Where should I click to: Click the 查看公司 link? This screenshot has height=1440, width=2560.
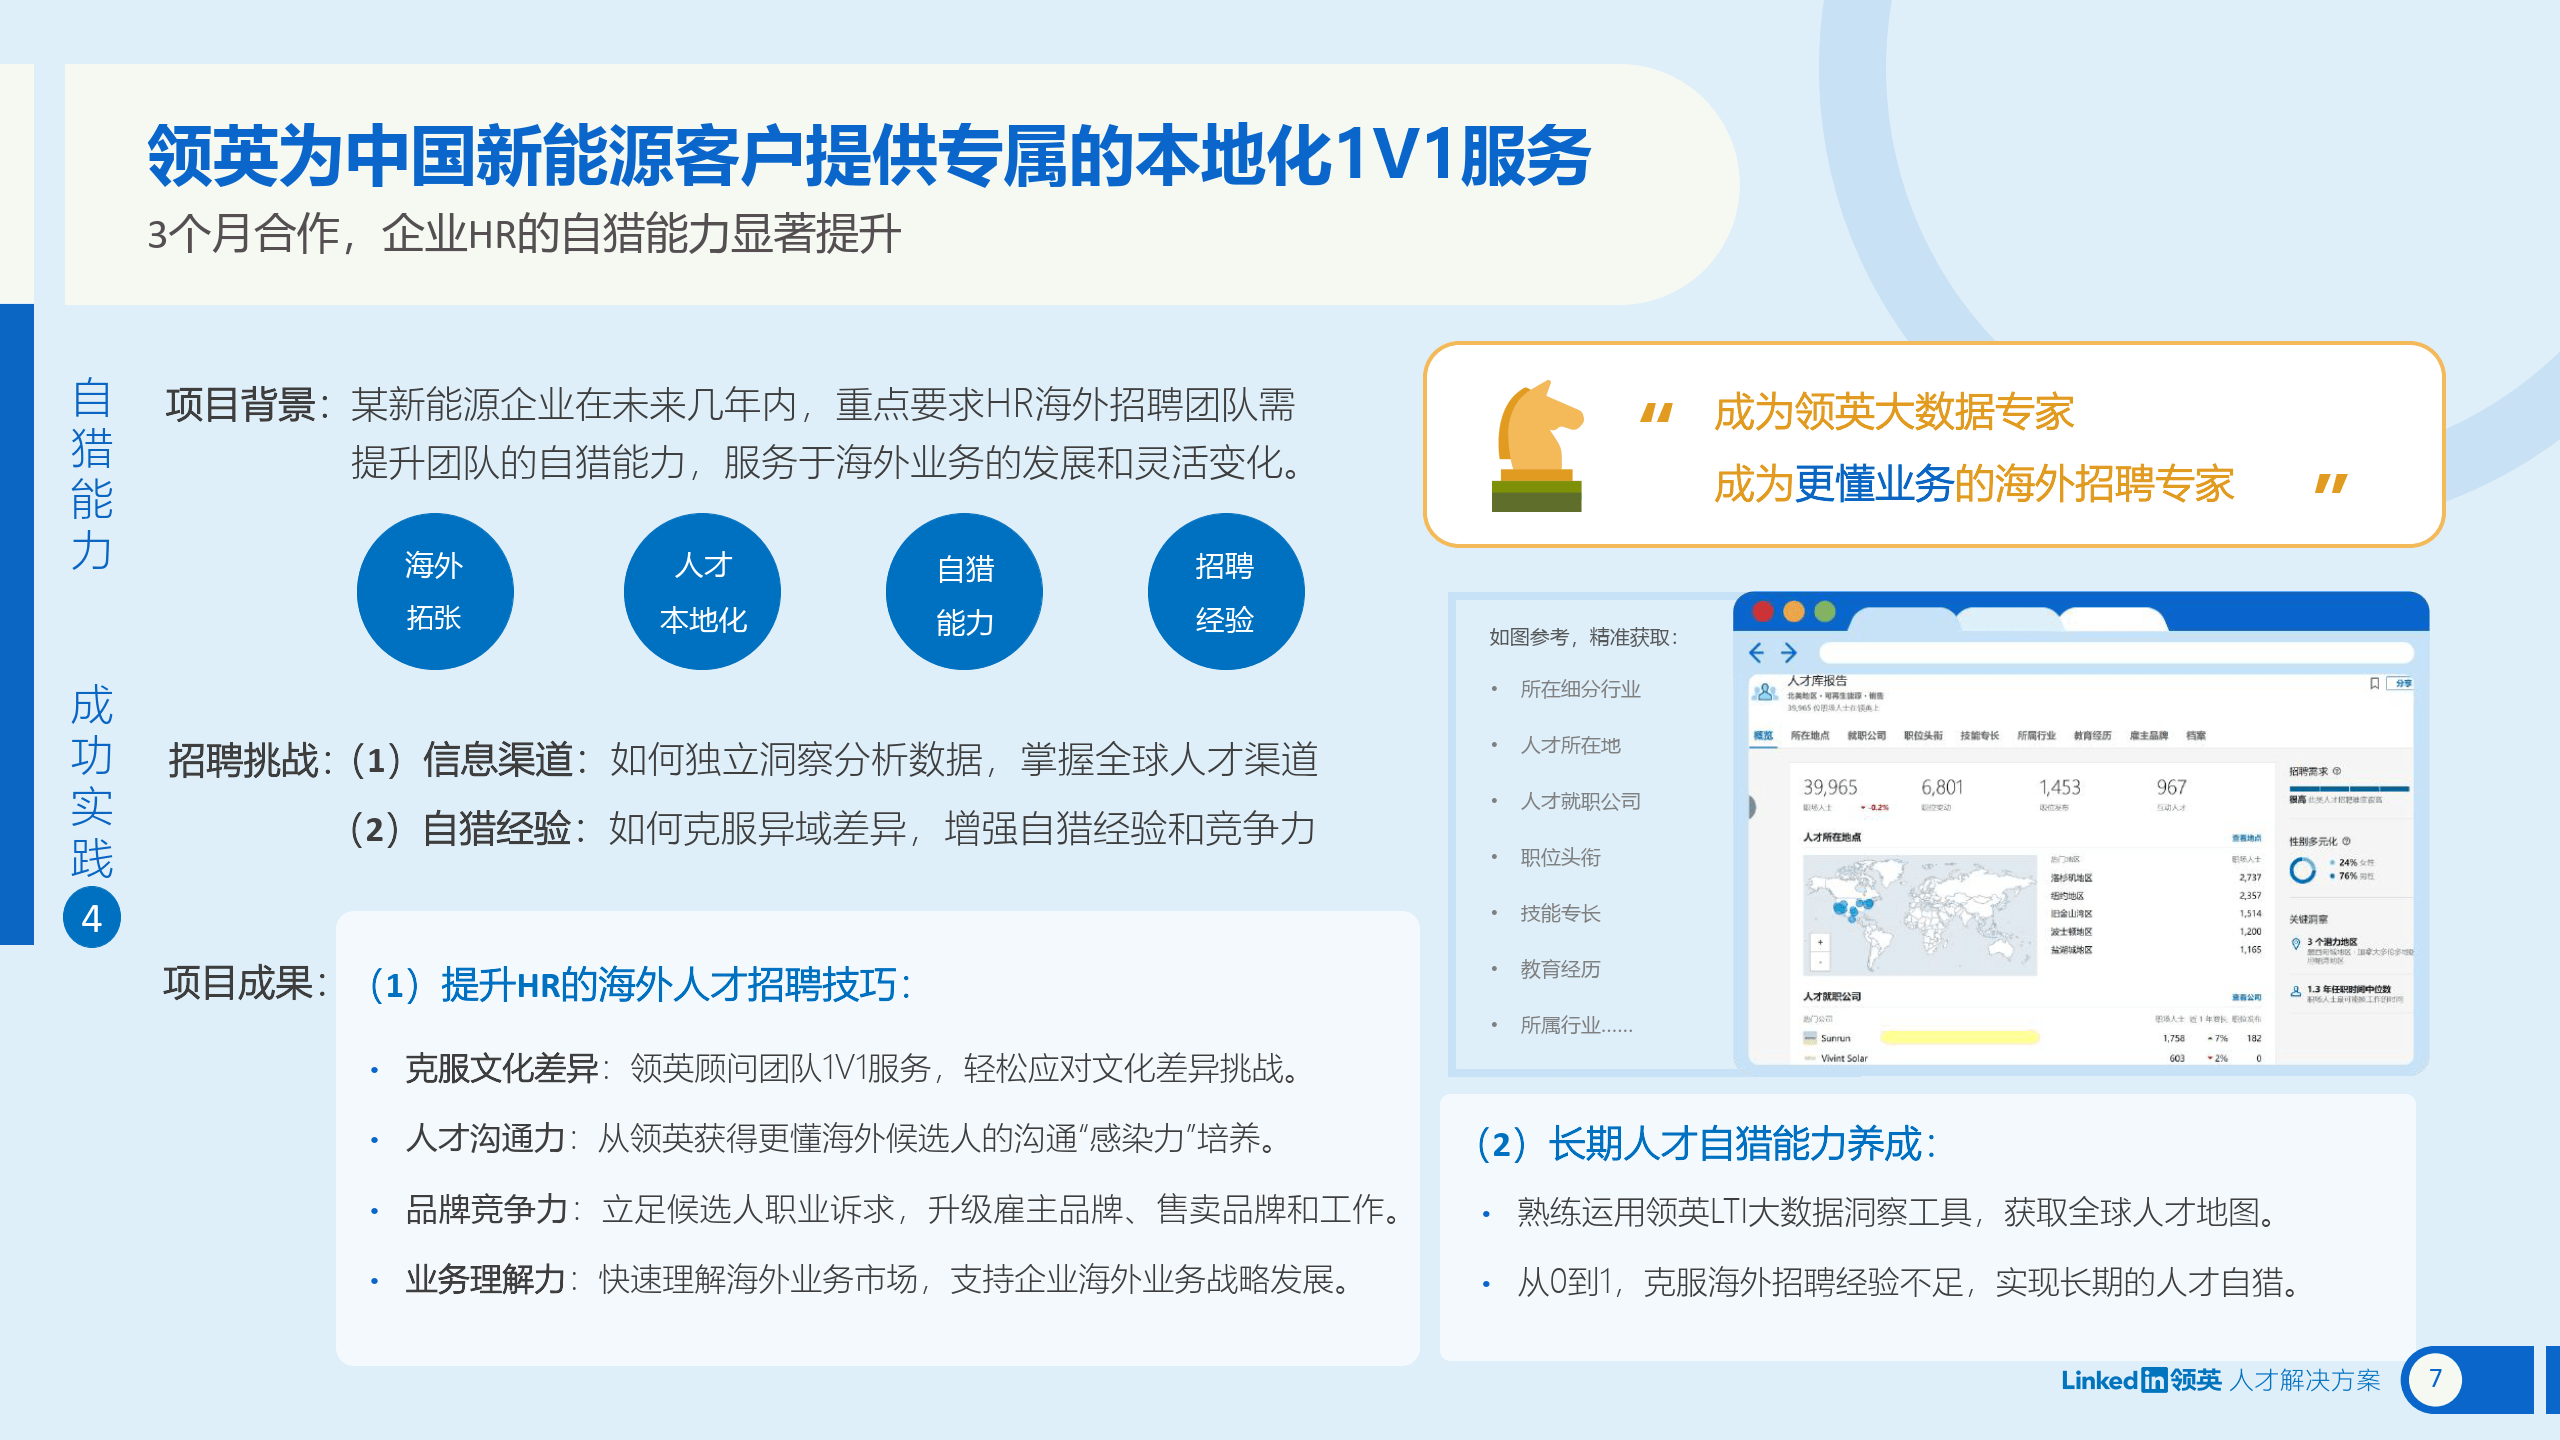click(x=2247, y=997)
